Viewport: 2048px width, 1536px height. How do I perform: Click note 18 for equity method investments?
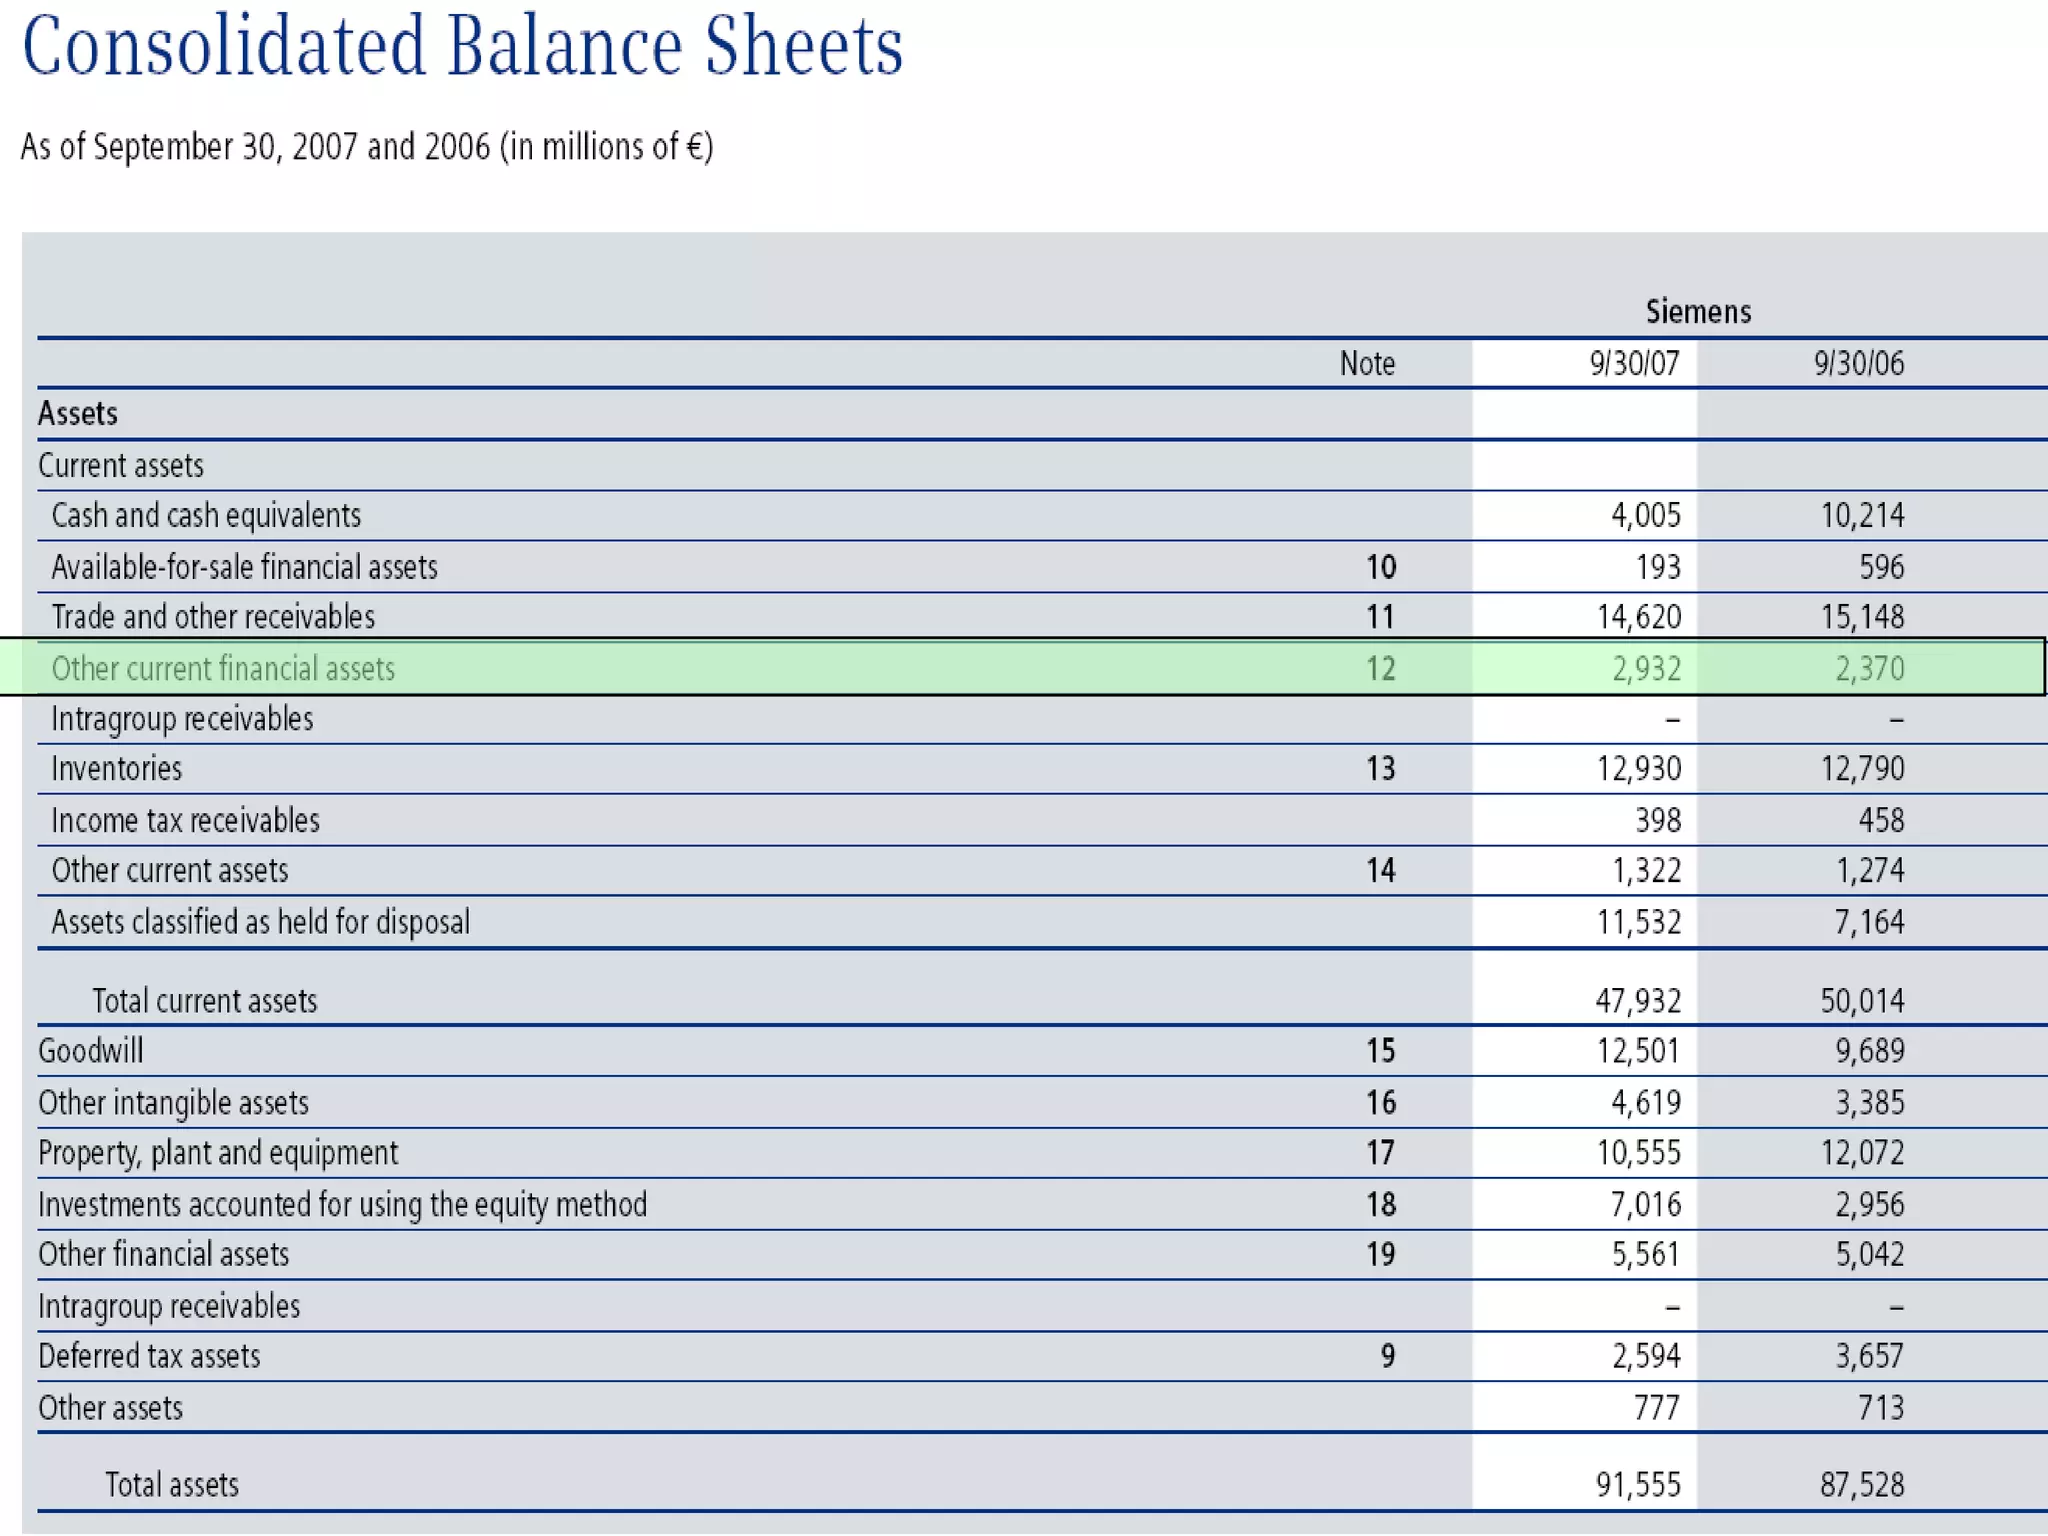click(x=1380, y=1204)
